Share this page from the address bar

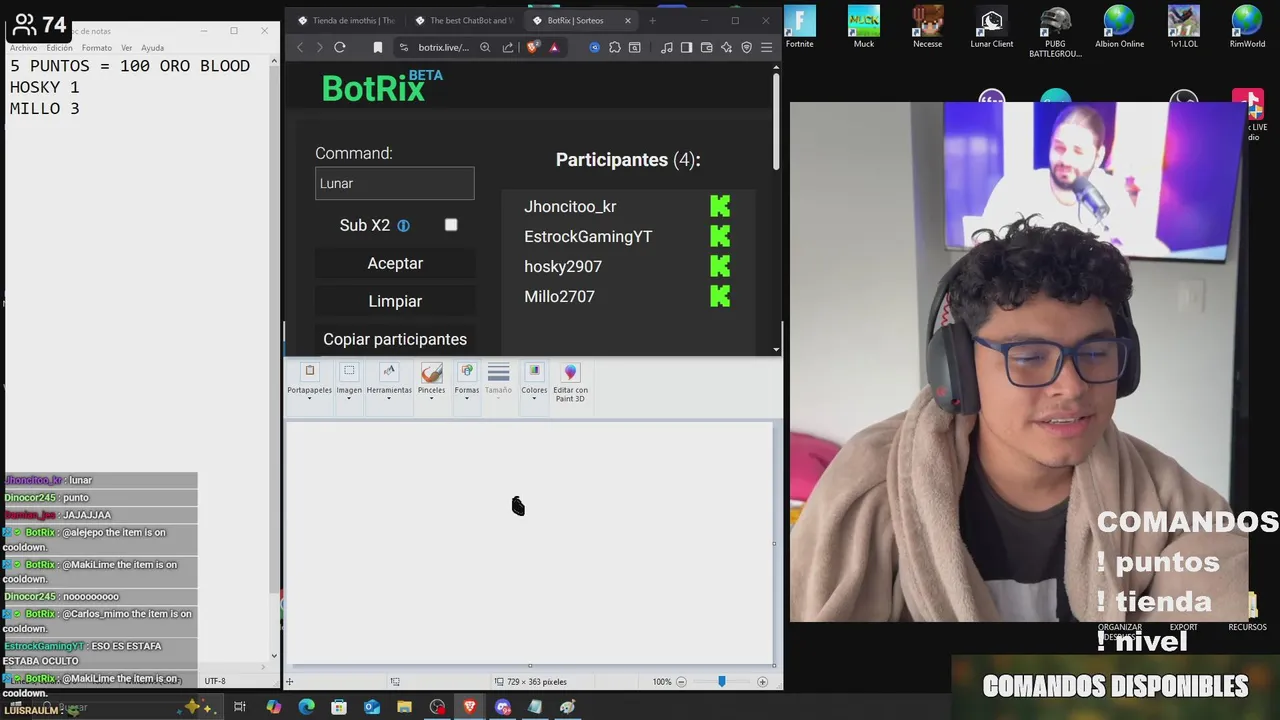click(x=508, y=47)
